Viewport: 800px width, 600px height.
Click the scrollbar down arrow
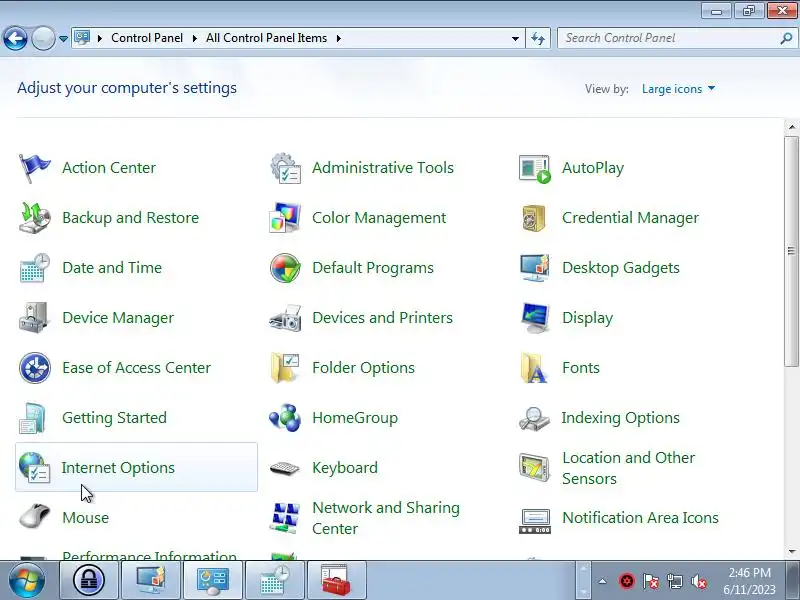(792, 551)
